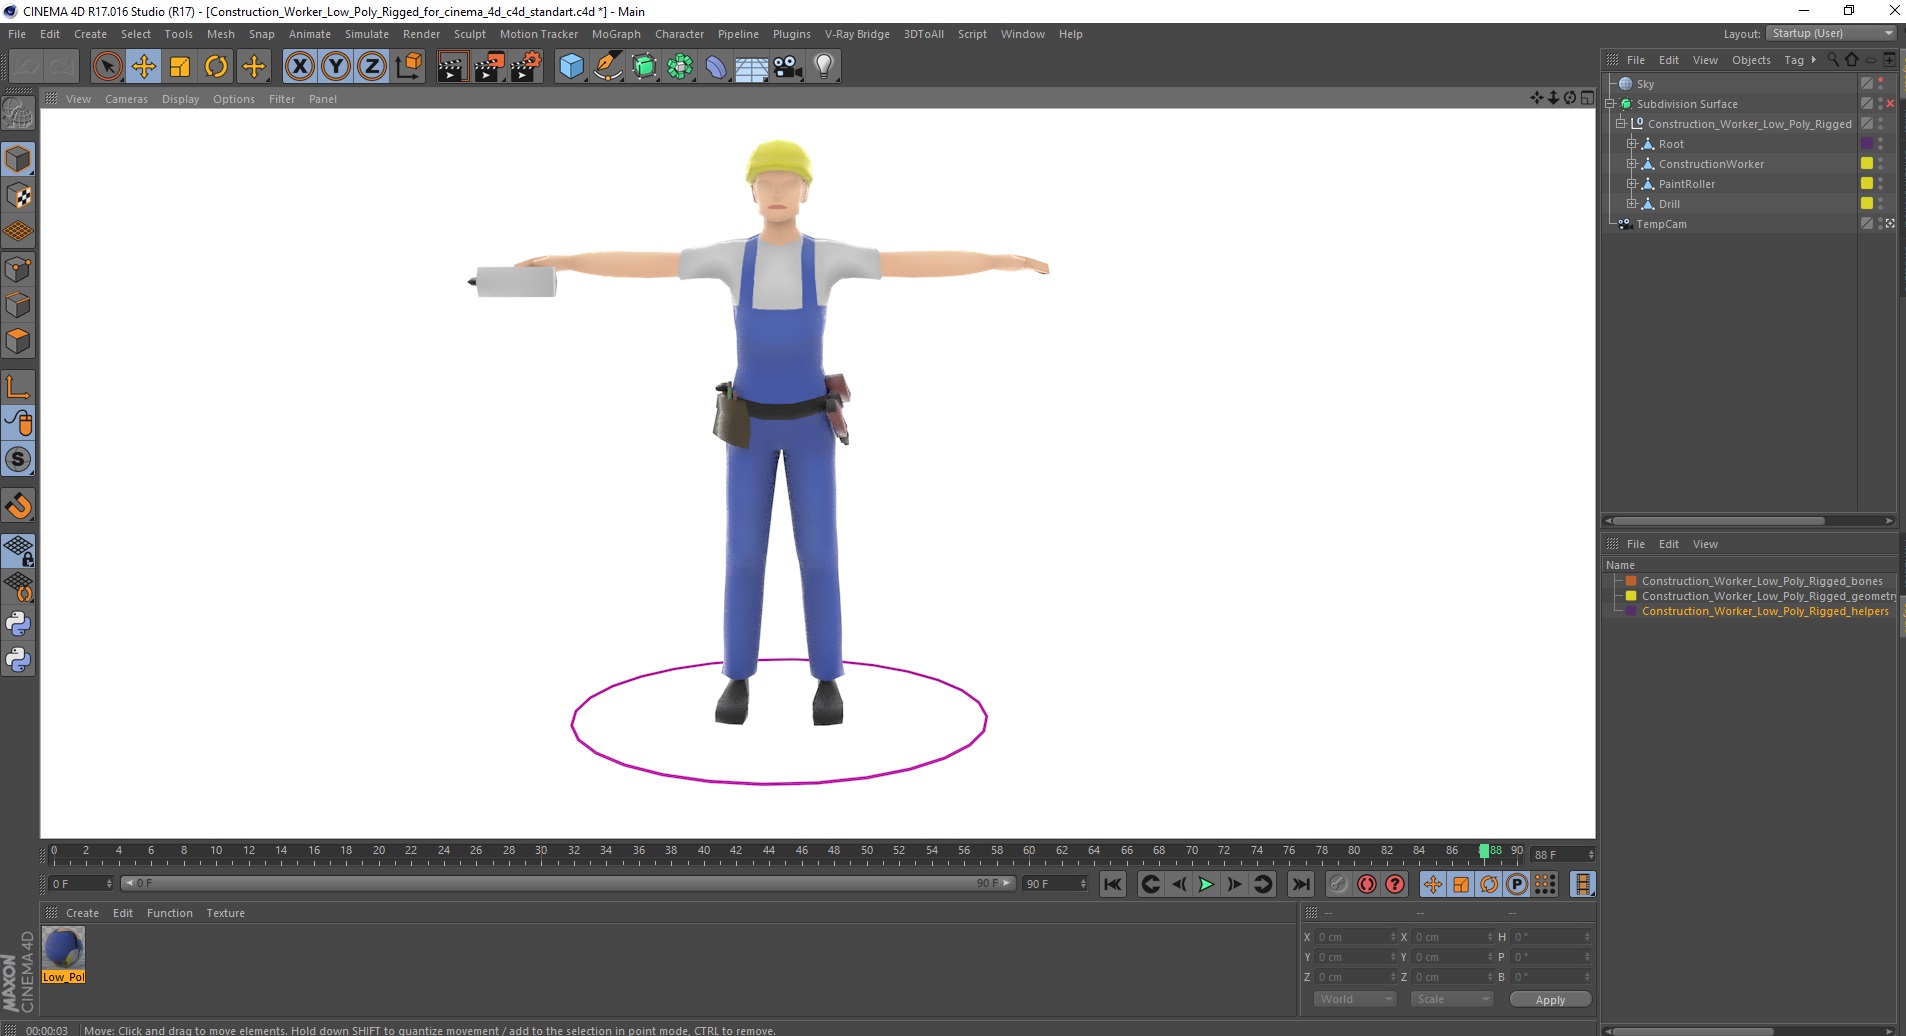Add a Camera object

(788, 67)
